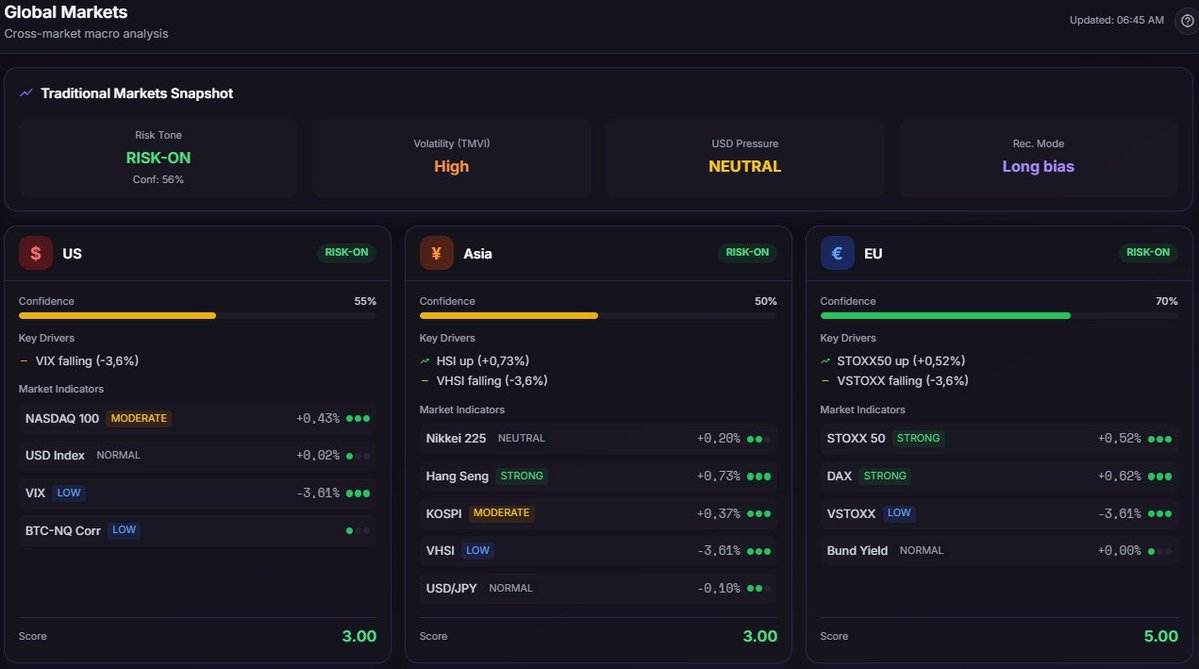This screenshot has width=1199, height=669.
Task: Click the dash icon beside VIX falling
Action: (24, 361)
